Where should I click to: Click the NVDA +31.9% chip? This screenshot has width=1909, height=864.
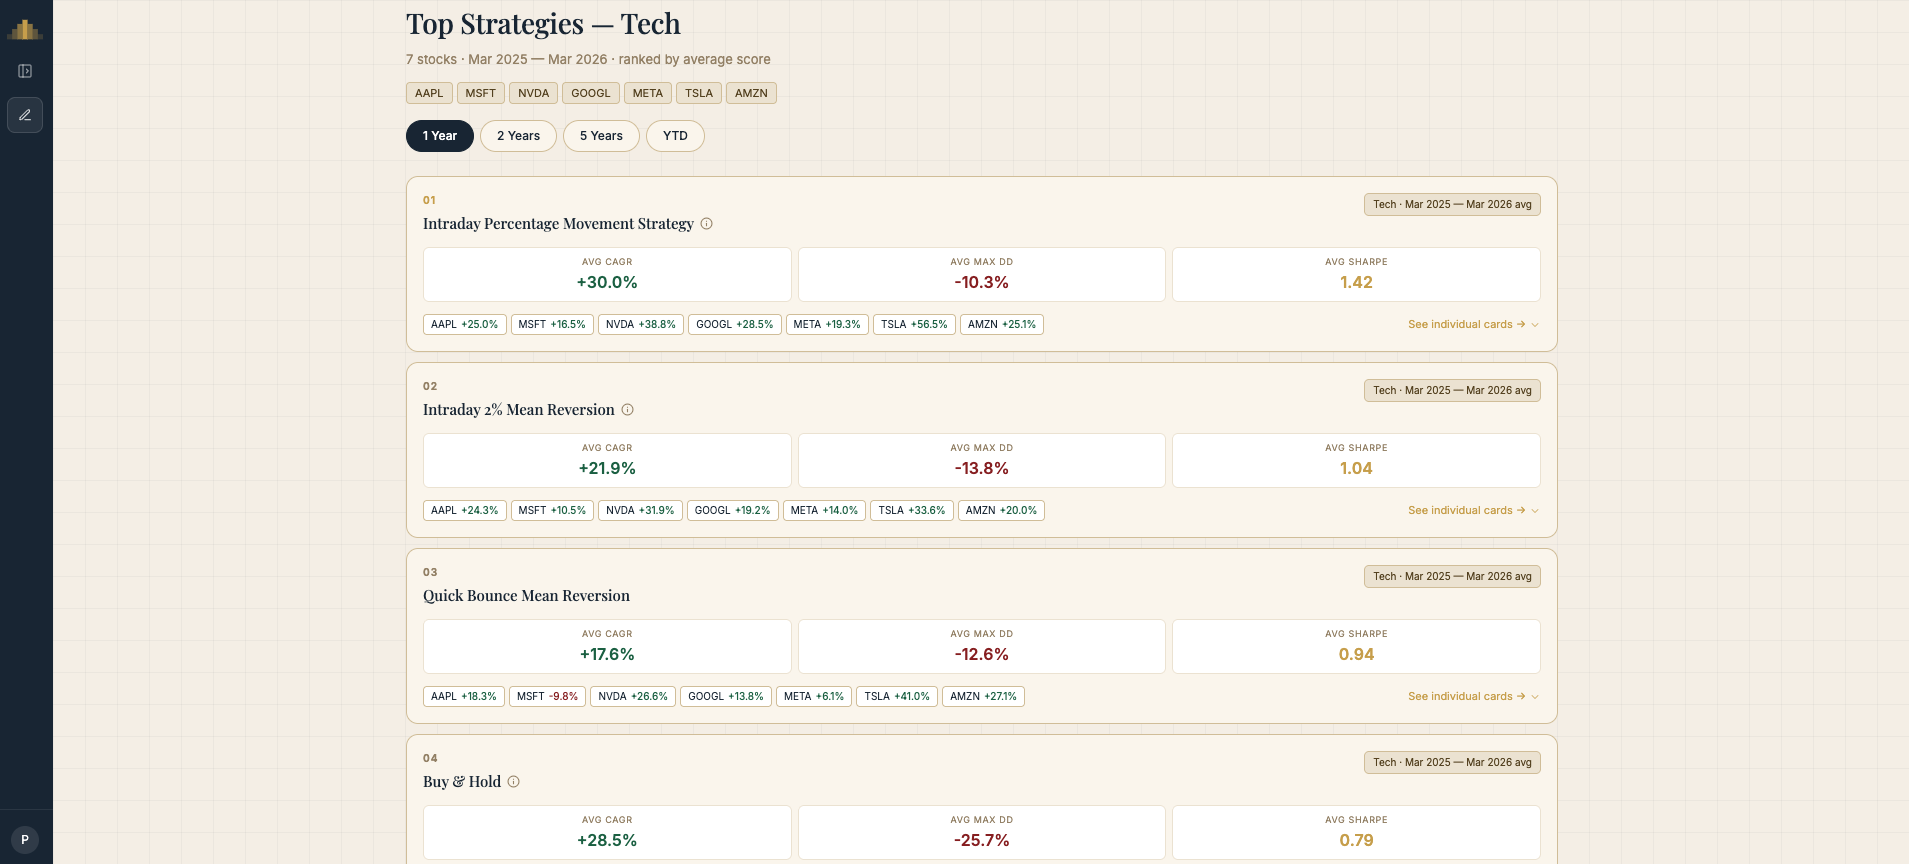(640, 510)
